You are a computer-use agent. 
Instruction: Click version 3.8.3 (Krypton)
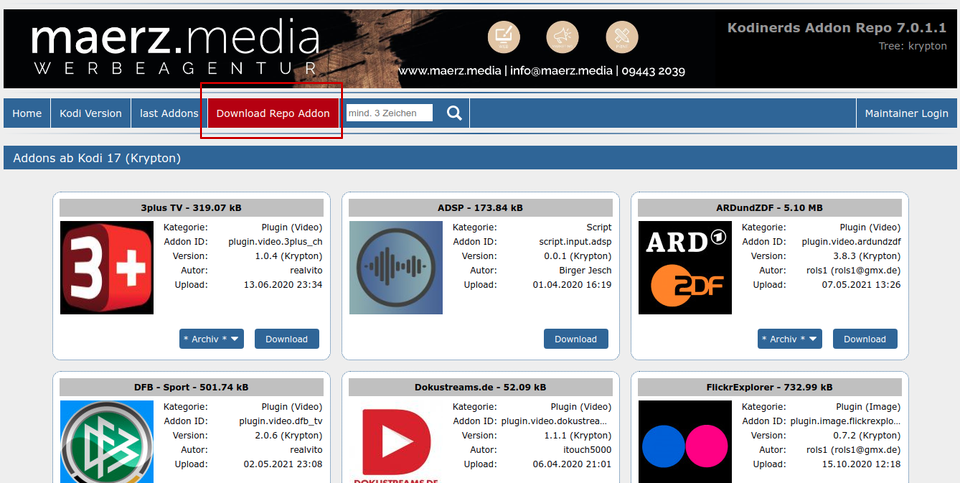(868, 256)
